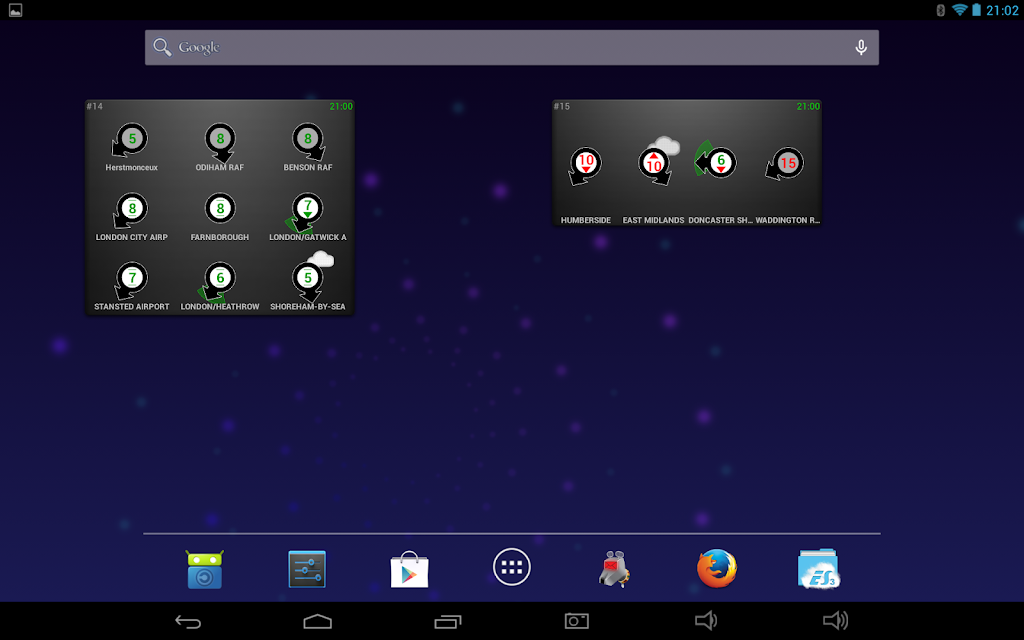
Task: Select the BENSON RAF wind station
Action: [x=308, y=141]
